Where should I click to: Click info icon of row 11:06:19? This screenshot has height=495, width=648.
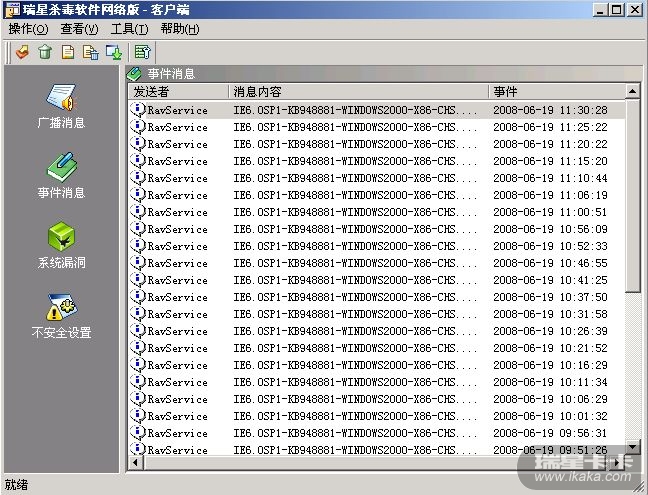point(138,195)
